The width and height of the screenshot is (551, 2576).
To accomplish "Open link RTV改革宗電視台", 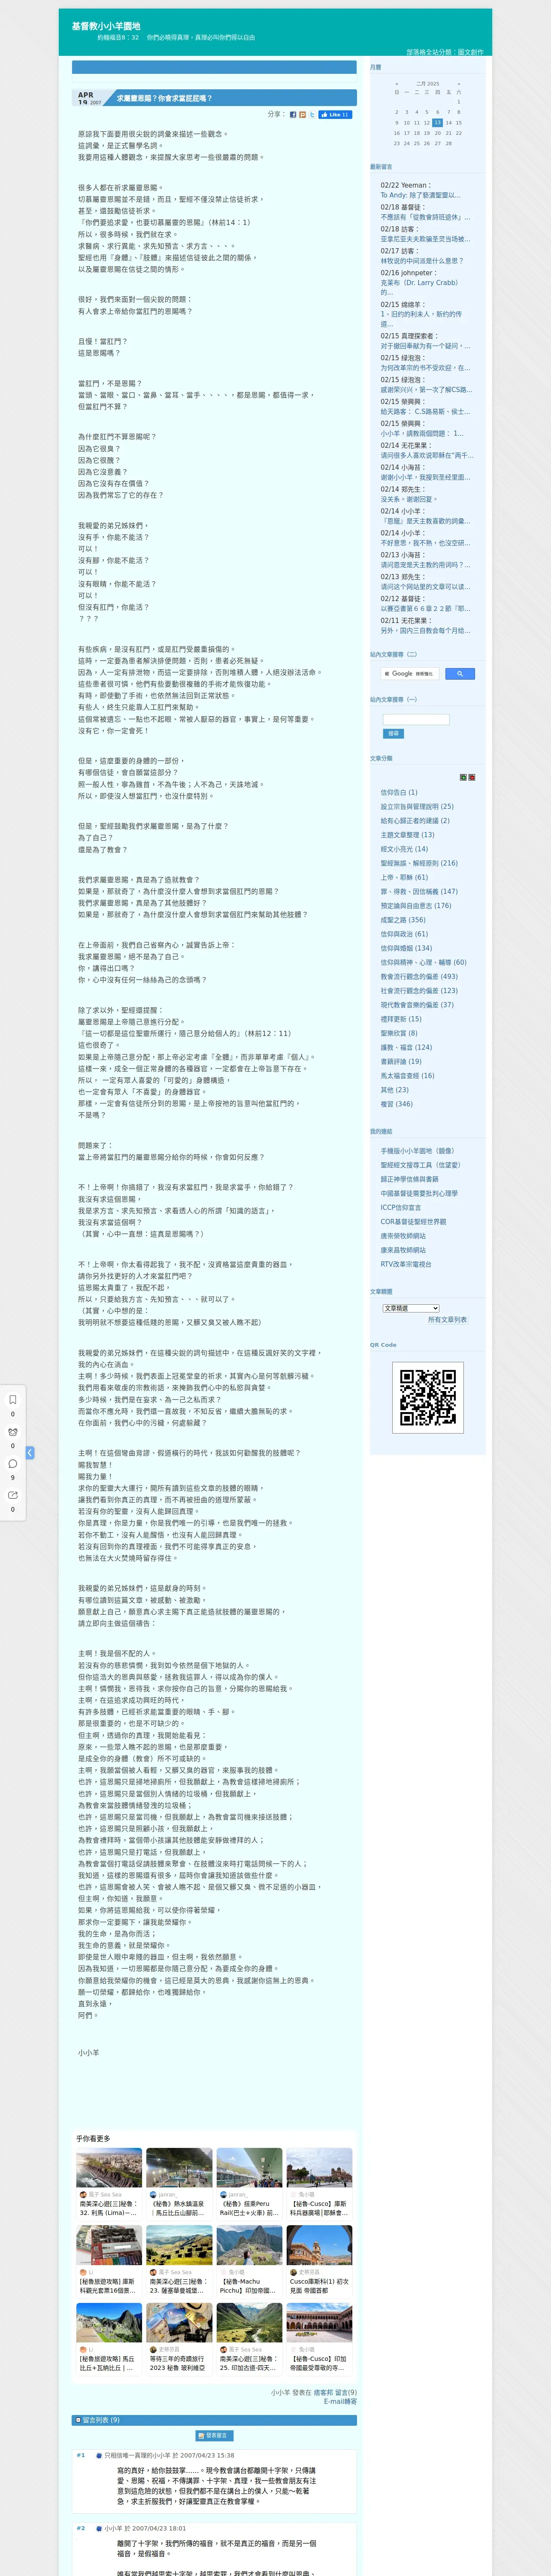I will (x=406, y=1264).
